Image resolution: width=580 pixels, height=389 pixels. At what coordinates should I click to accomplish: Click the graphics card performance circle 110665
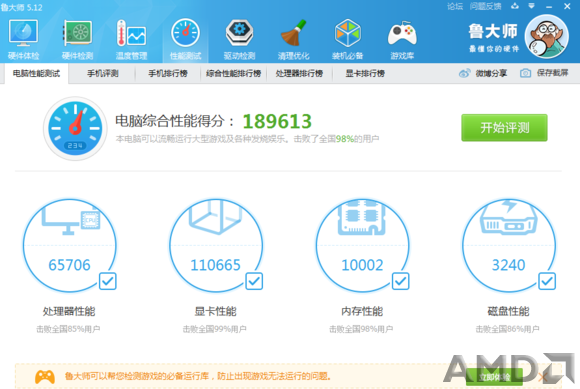click(216, 246)
